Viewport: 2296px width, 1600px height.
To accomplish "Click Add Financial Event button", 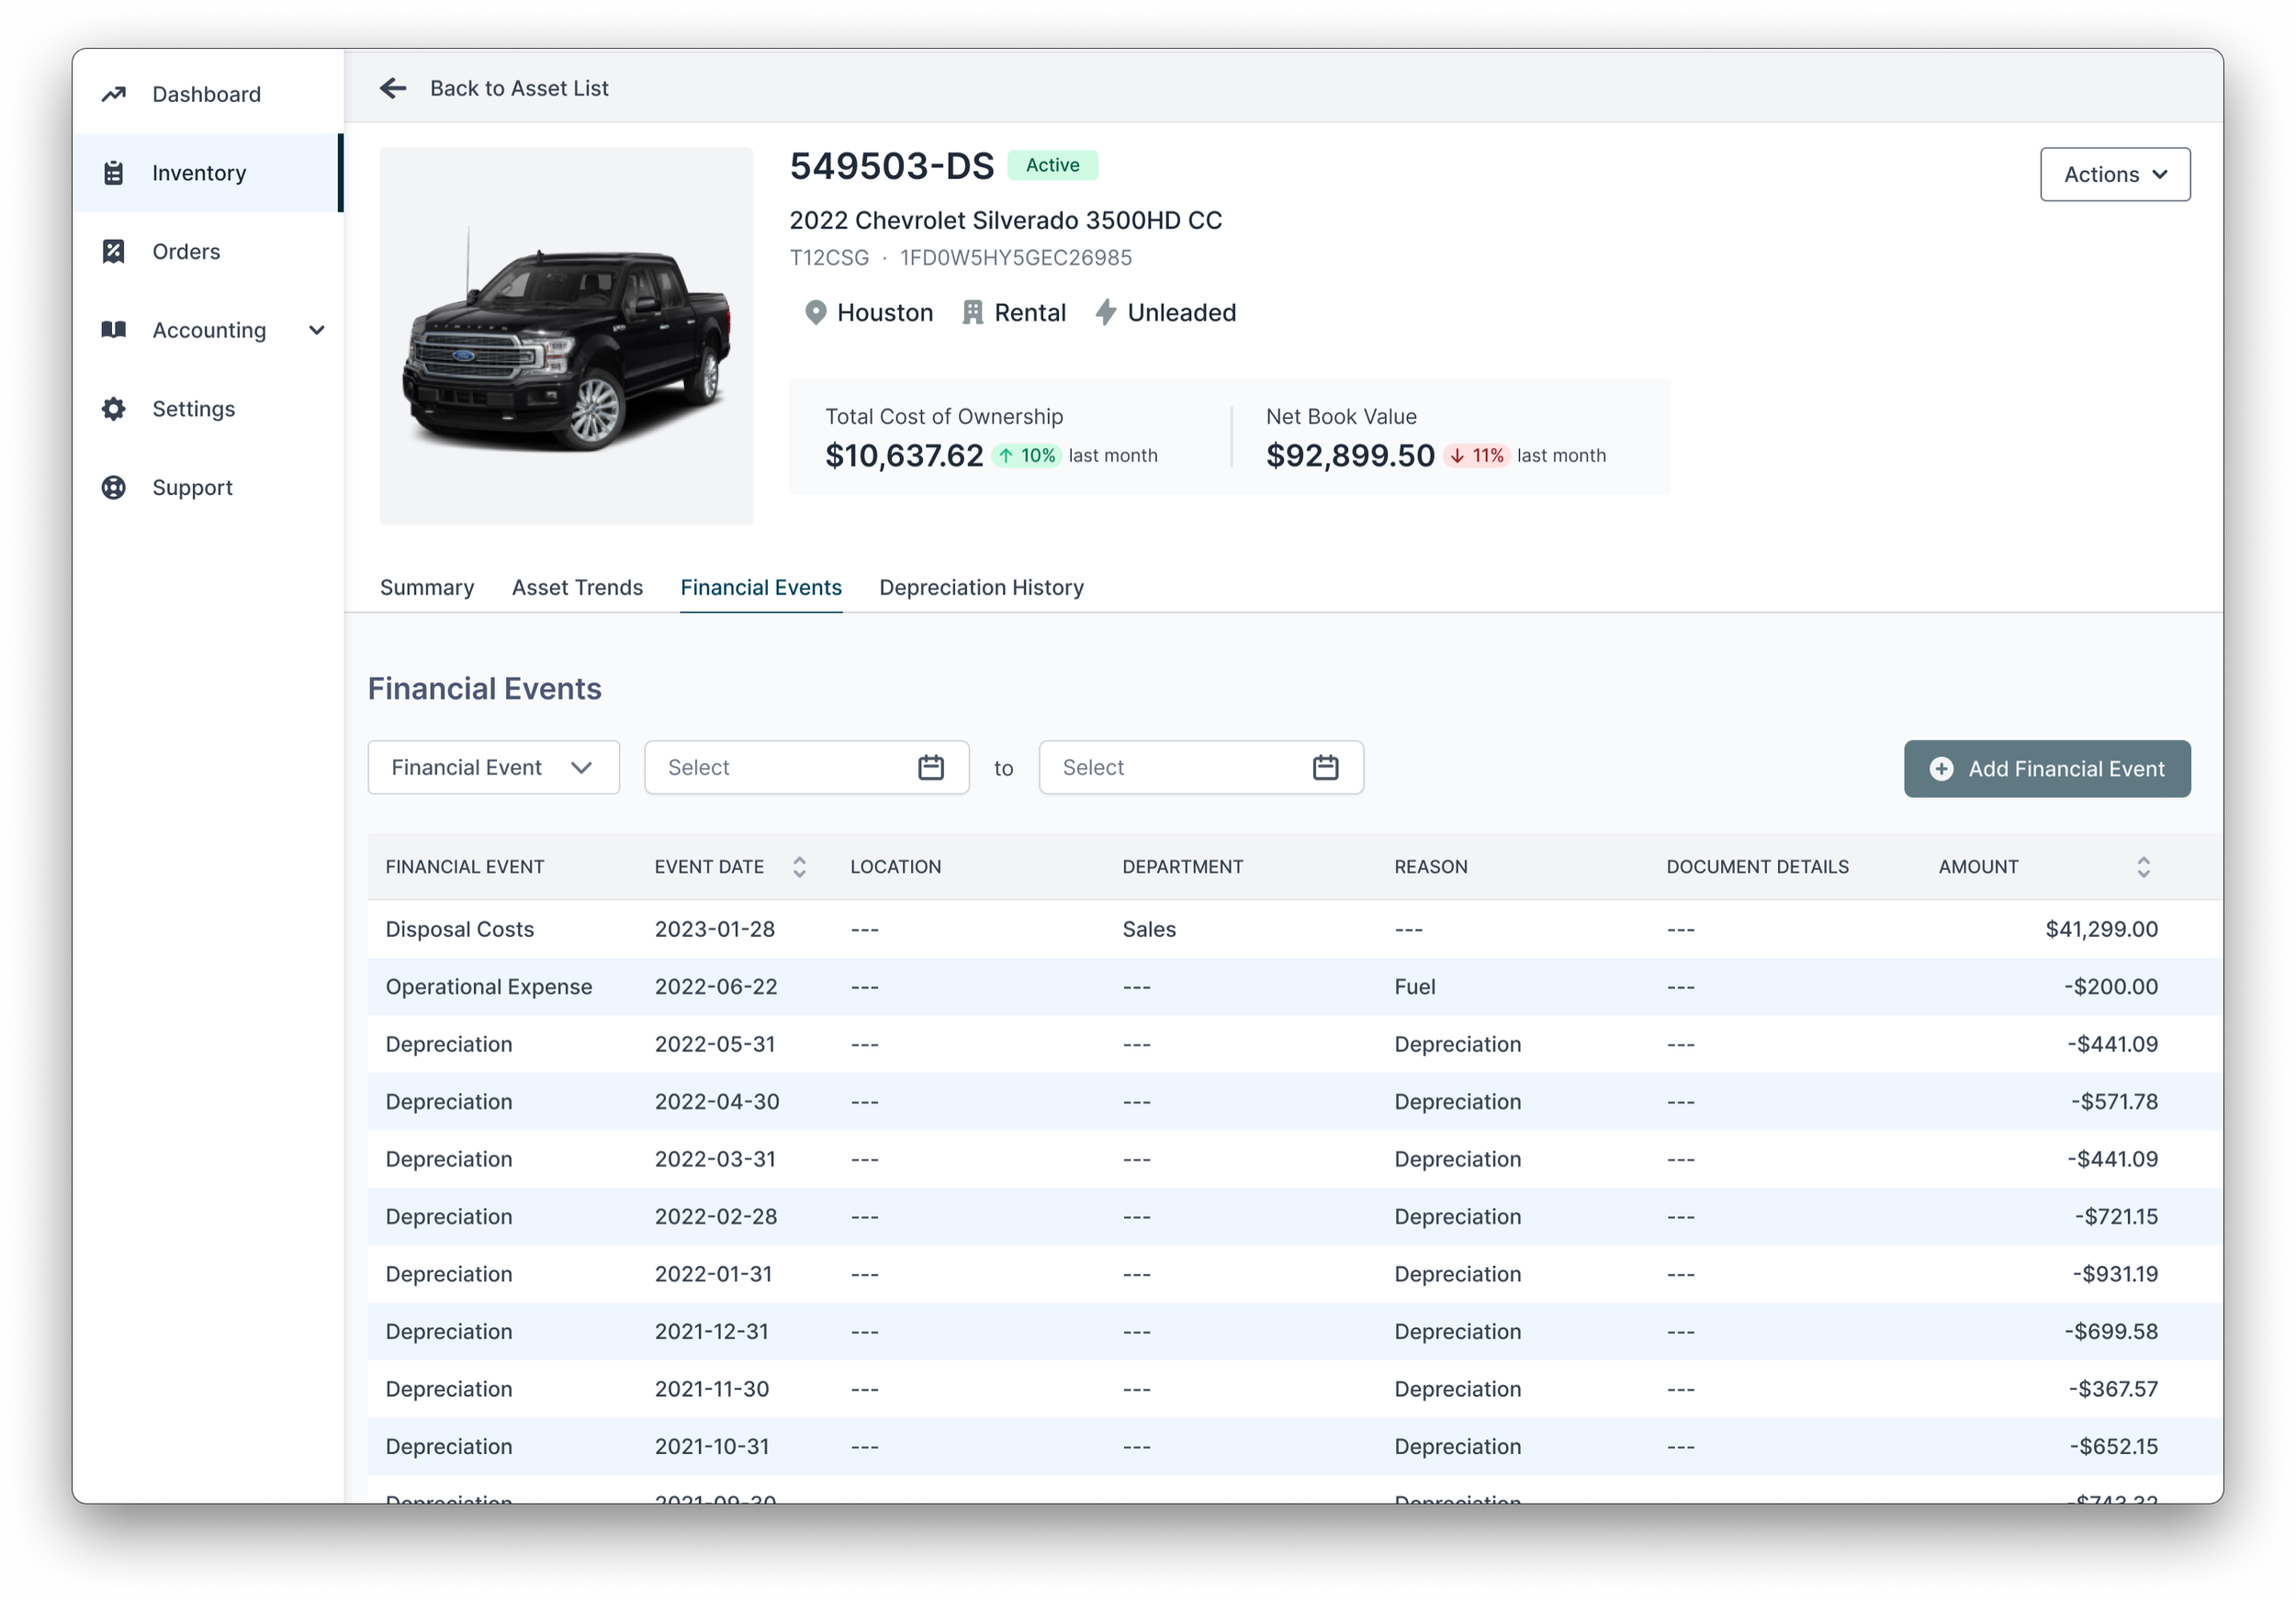I will click(x=2046, y=769).
